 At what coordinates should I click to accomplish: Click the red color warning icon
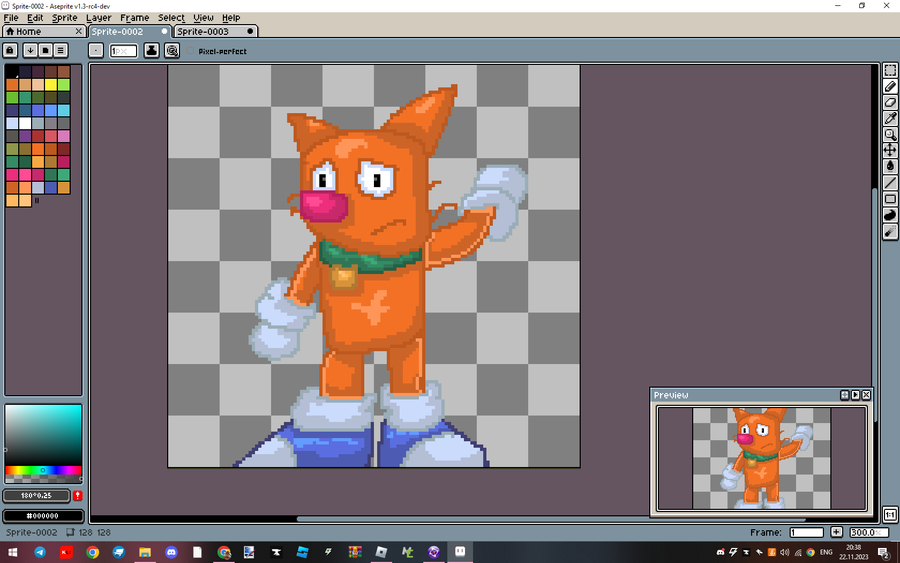click(77, 495)
